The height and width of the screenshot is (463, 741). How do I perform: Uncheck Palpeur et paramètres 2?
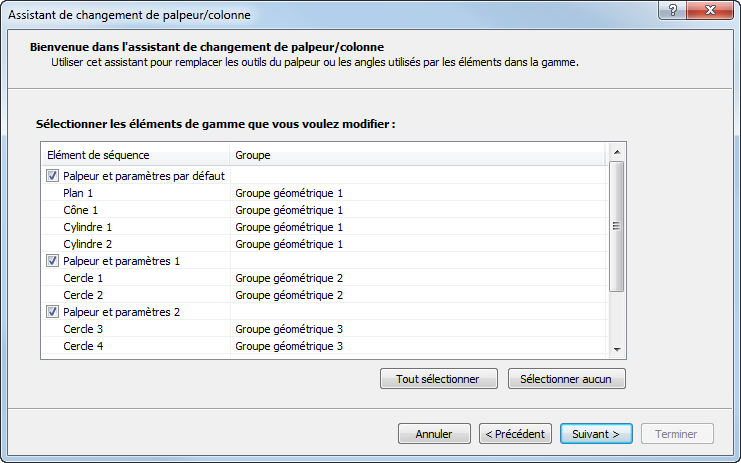click(52, 312)
